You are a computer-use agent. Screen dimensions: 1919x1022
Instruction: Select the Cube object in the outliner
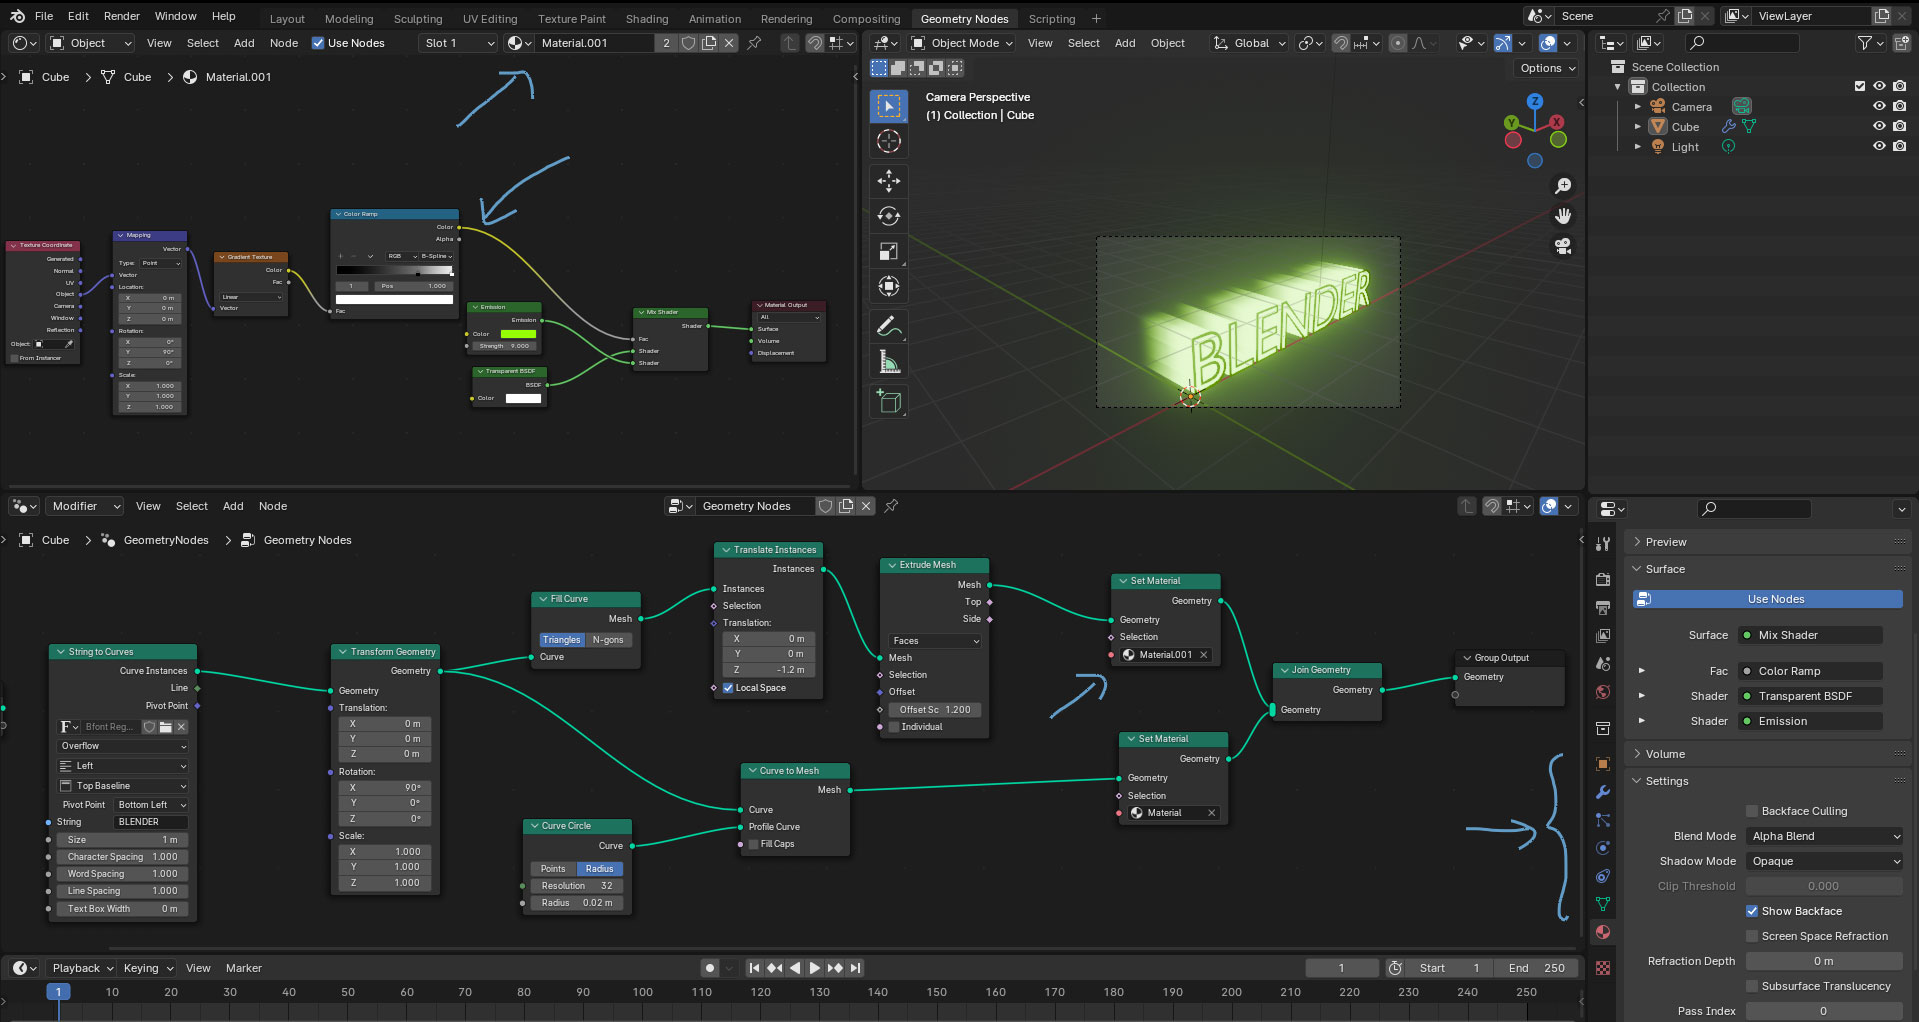point(1685,127)
